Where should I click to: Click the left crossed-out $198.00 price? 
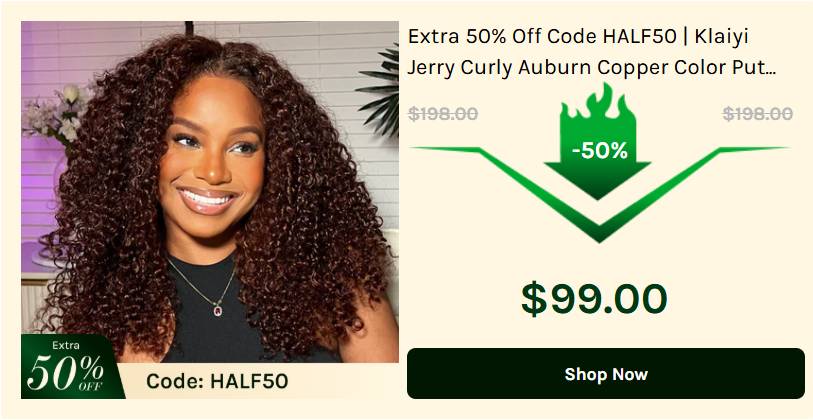click(x=443, y=114)
